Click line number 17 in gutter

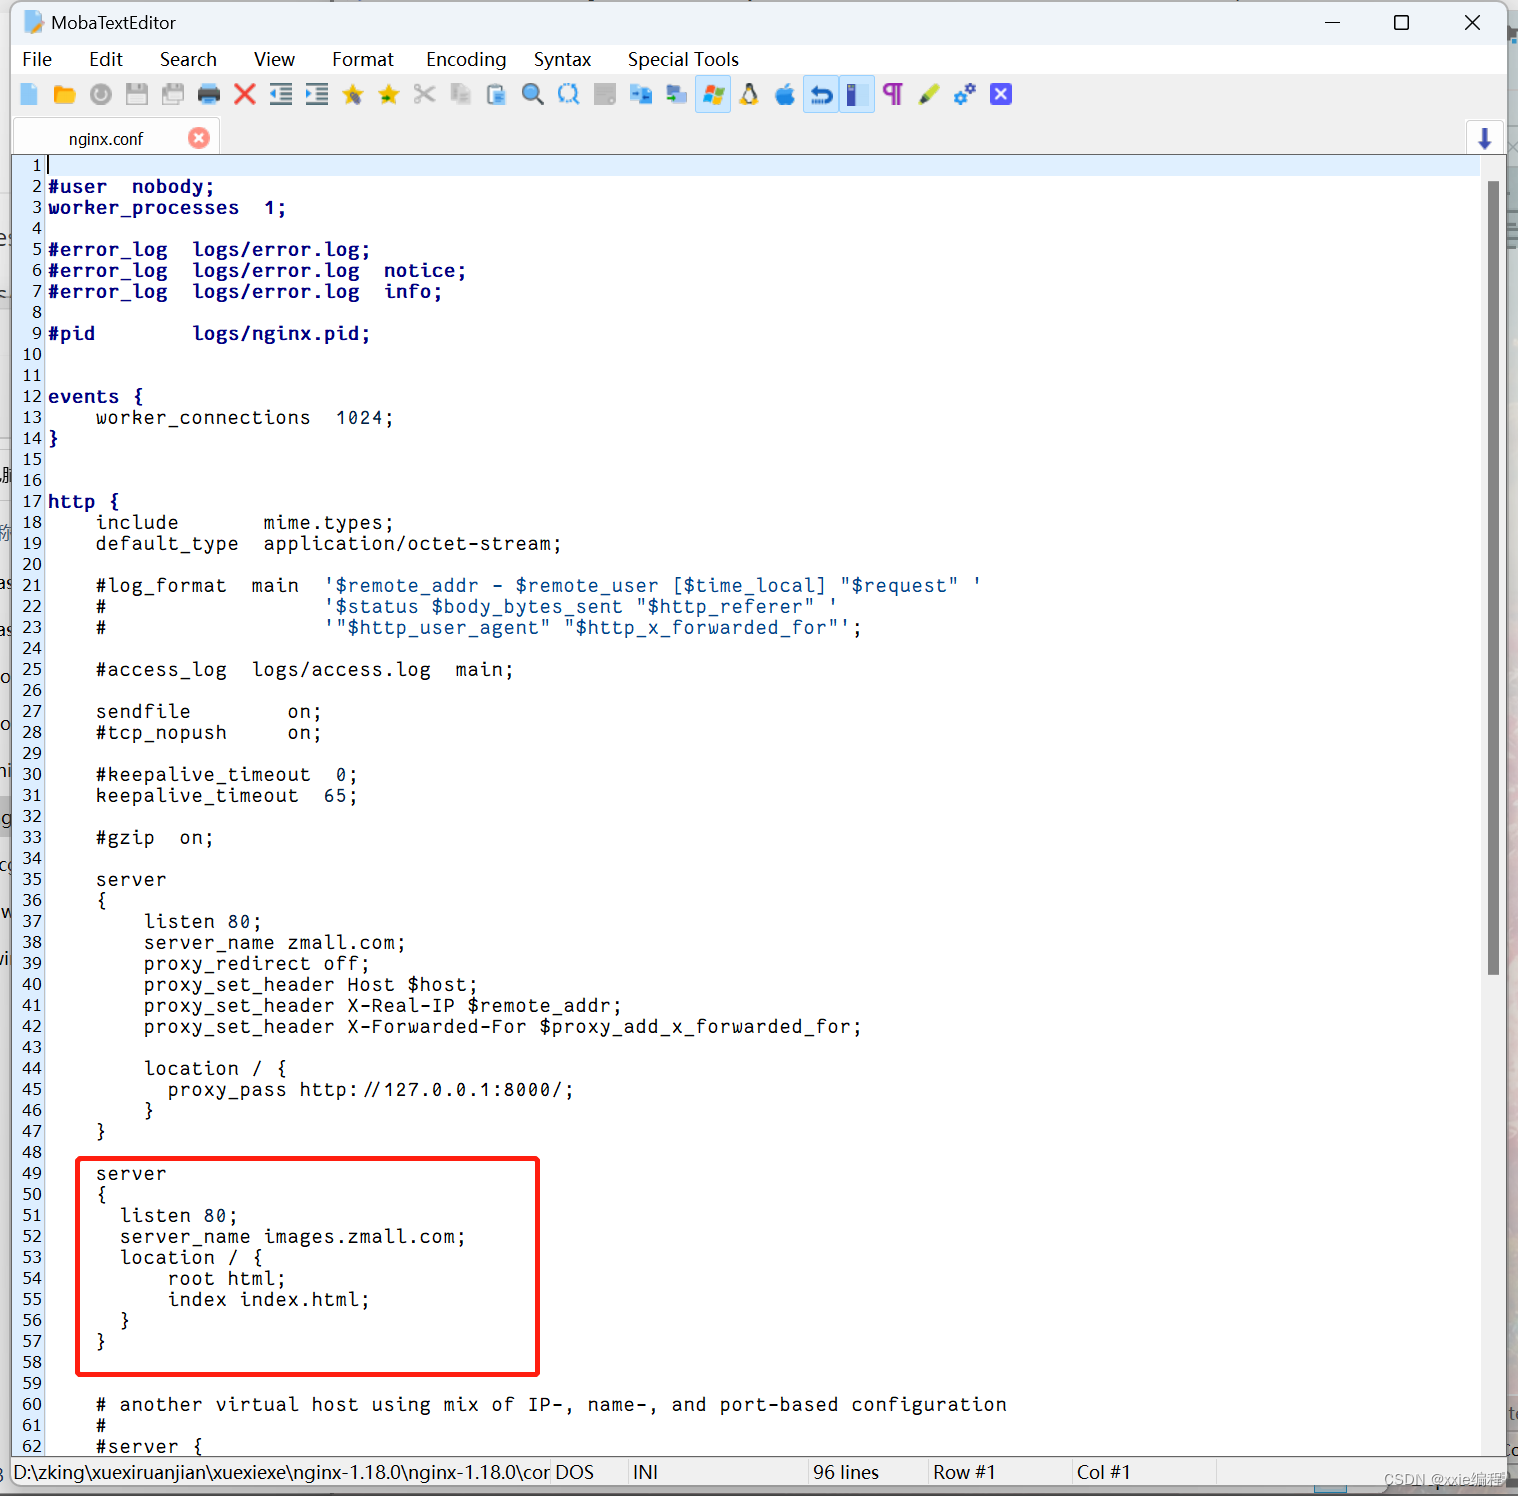coord(32,501)
